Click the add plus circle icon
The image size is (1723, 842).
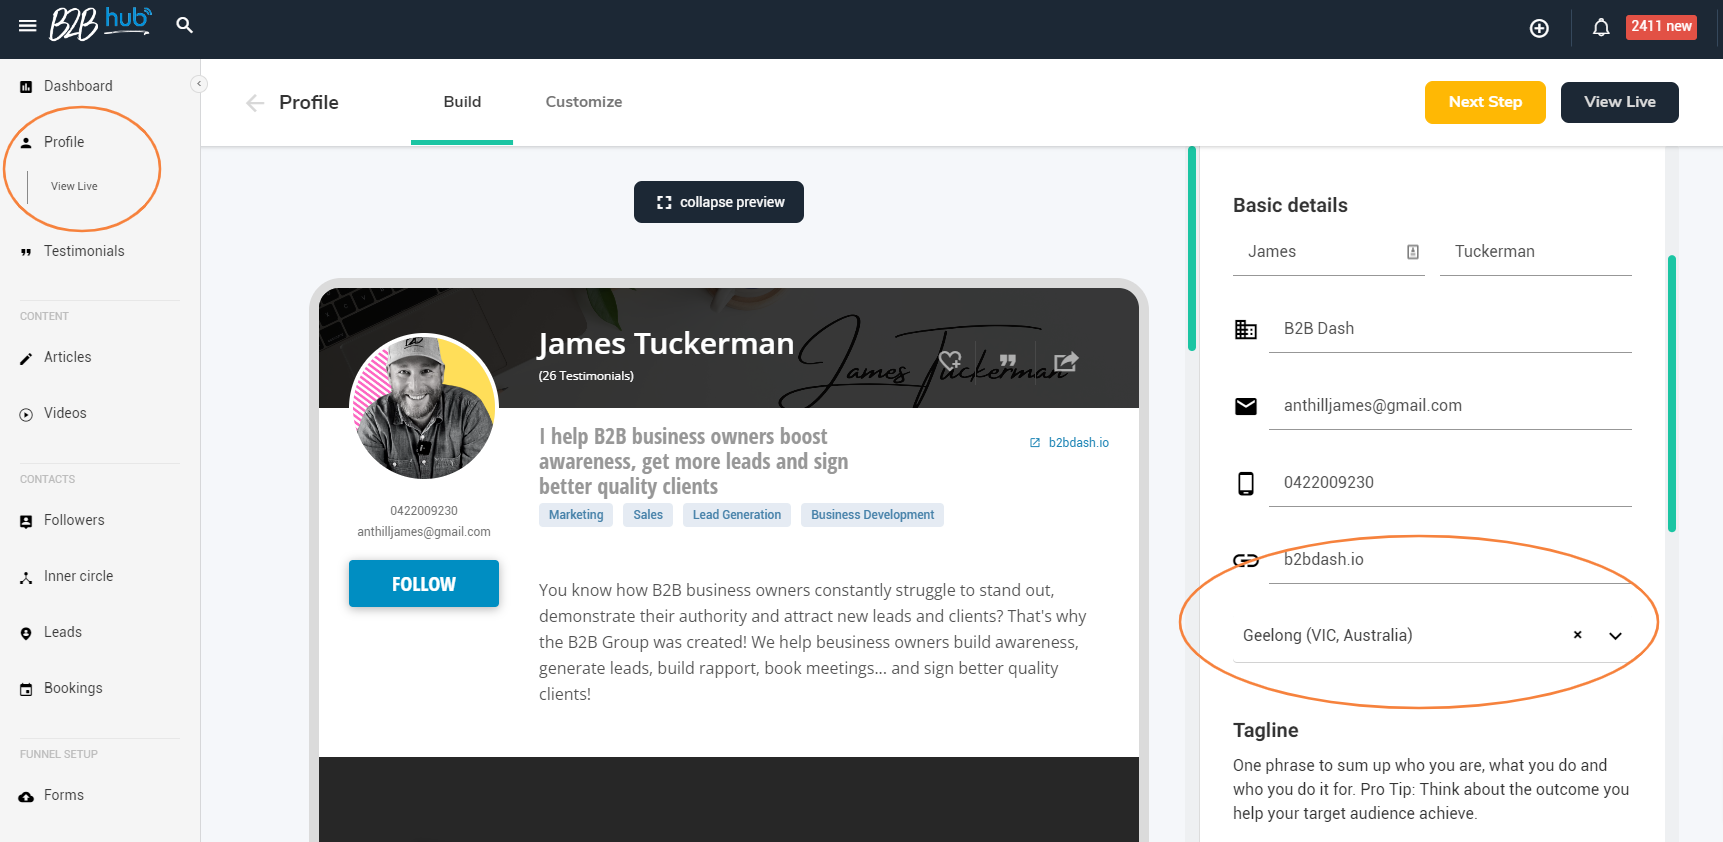pos(1539,28)
